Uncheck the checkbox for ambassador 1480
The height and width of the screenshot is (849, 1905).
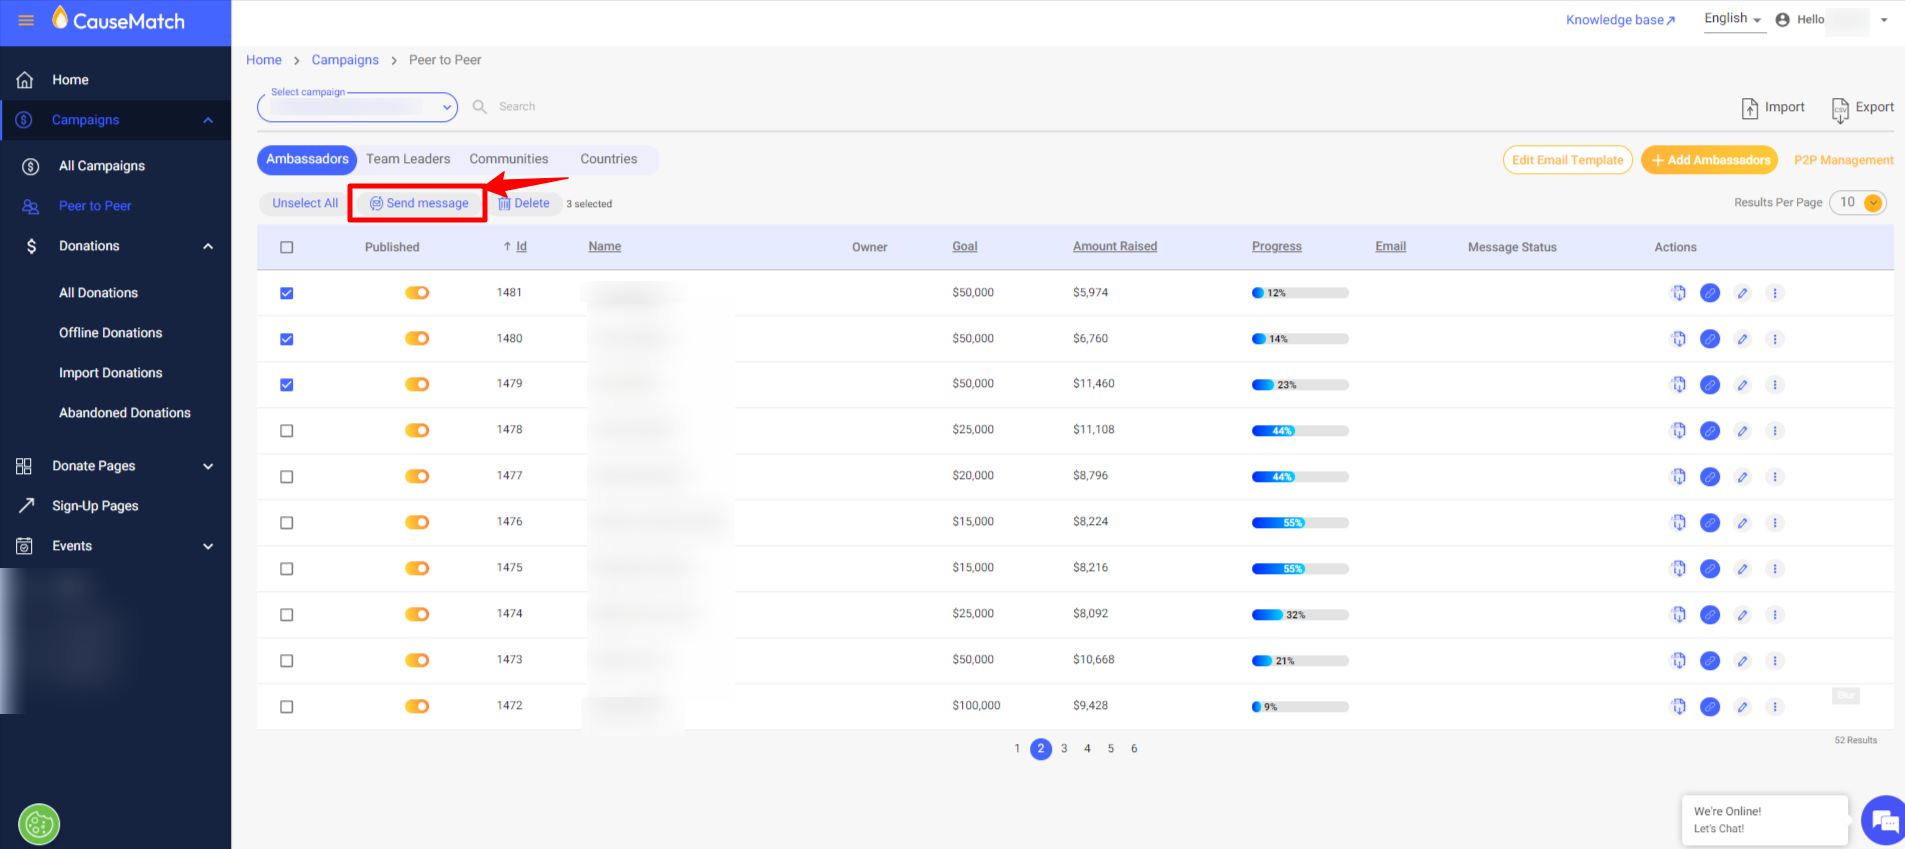point(287,339)
